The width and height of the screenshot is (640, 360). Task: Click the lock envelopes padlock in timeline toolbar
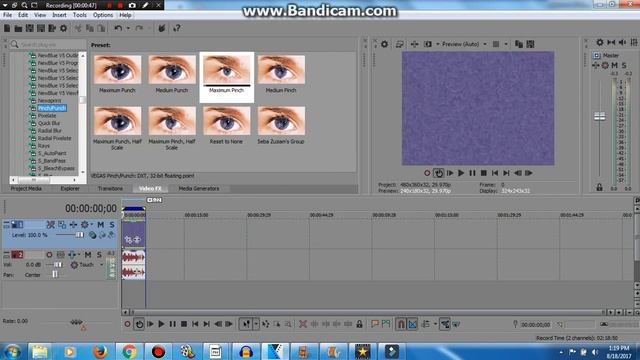(359, 324)
